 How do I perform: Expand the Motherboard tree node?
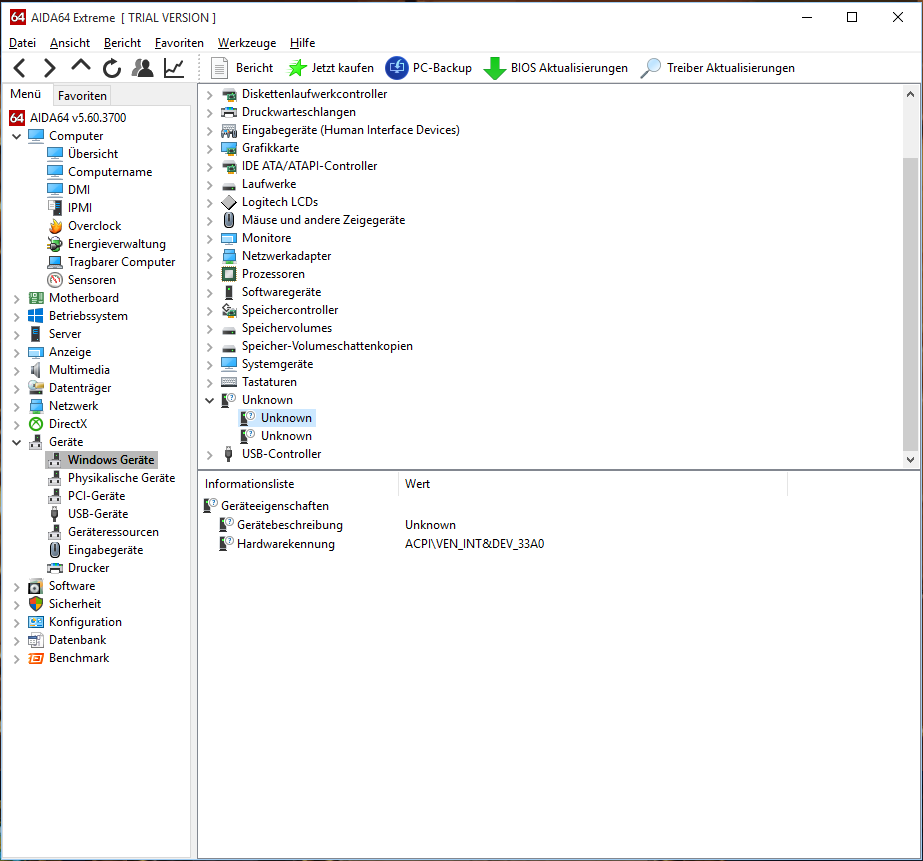tap(16, 298)
